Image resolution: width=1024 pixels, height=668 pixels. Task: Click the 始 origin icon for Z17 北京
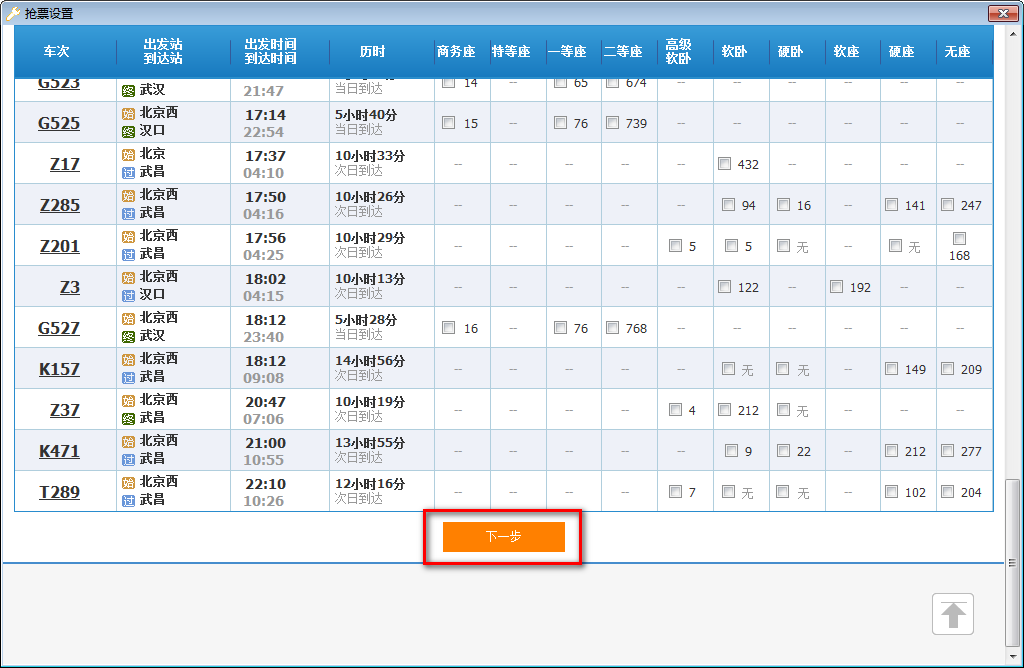click(128, 155)
